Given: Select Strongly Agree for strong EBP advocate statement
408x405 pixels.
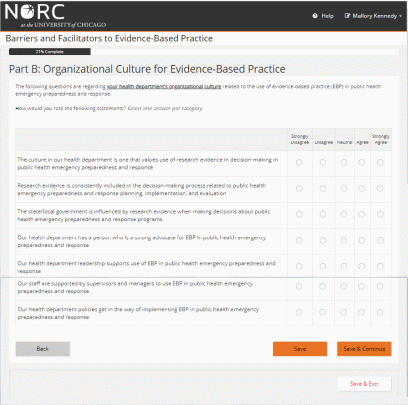Looking at the screenshot, I should pyautogui.click(x=380, y=240).
